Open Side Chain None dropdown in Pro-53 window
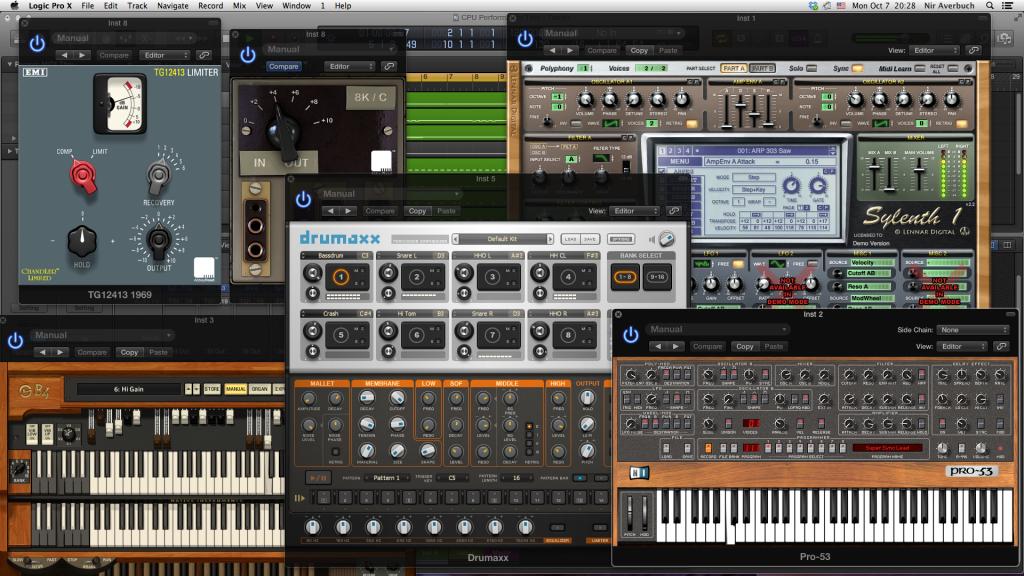The image size is (1024, 576). click(973, 330)
